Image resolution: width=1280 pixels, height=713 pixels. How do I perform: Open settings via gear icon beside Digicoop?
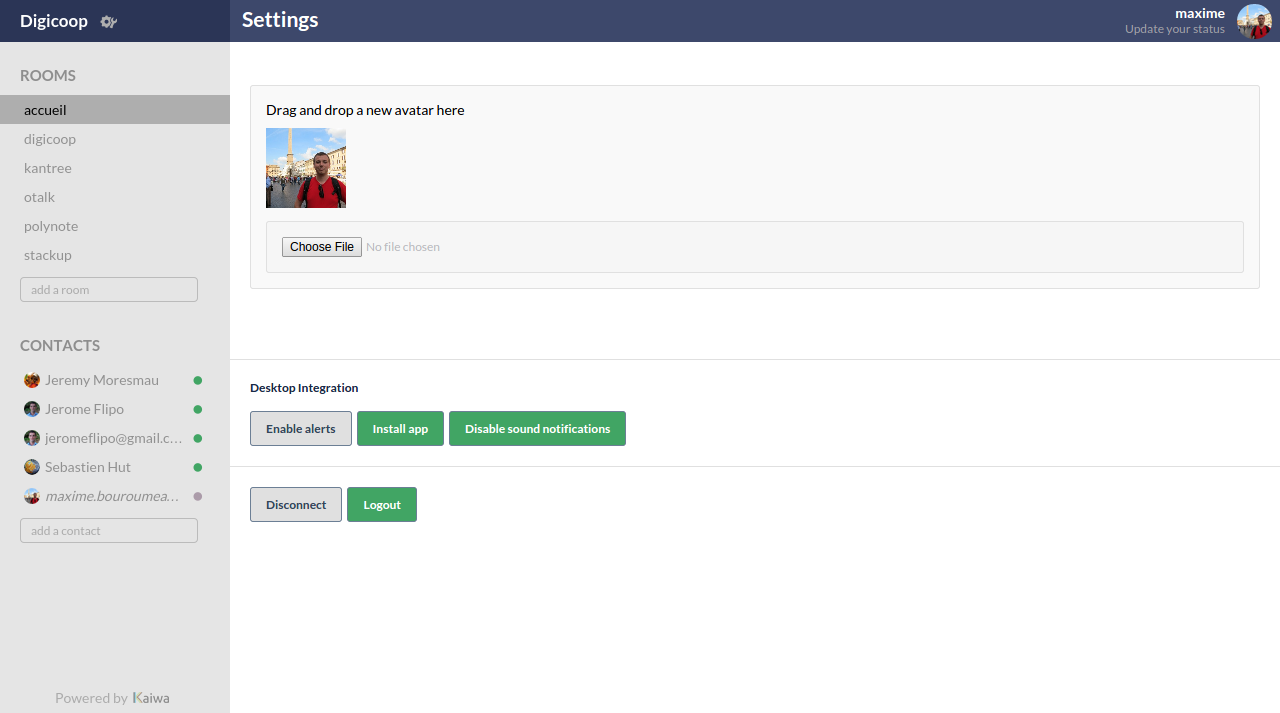109,21
